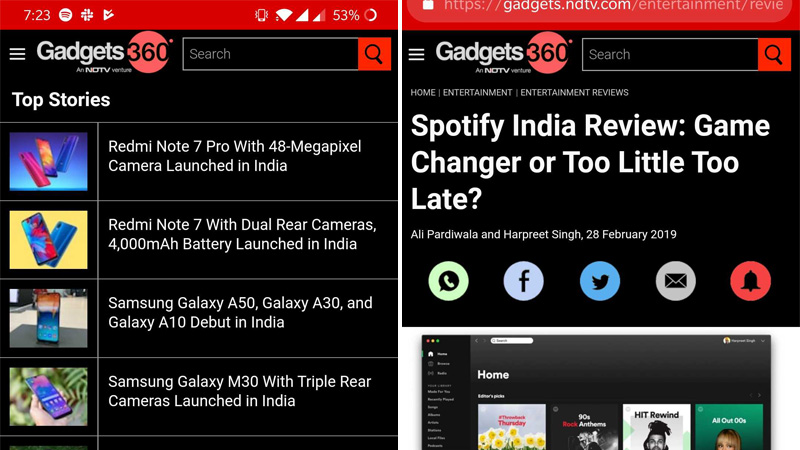Click the author and date byline
Image resolution: width=800 pixels, height=450 pixels.
(x=543, y=235)
